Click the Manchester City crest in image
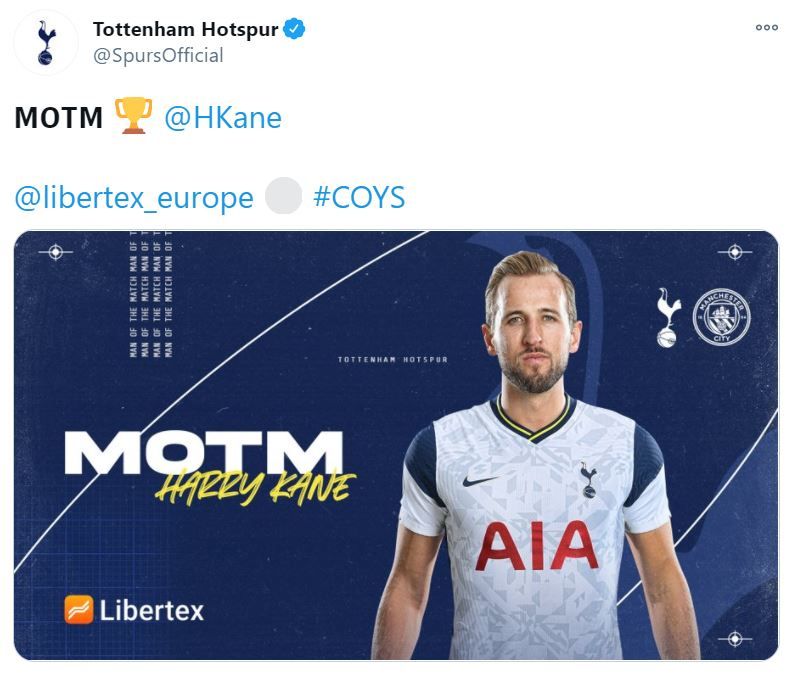 coord(721,317)
